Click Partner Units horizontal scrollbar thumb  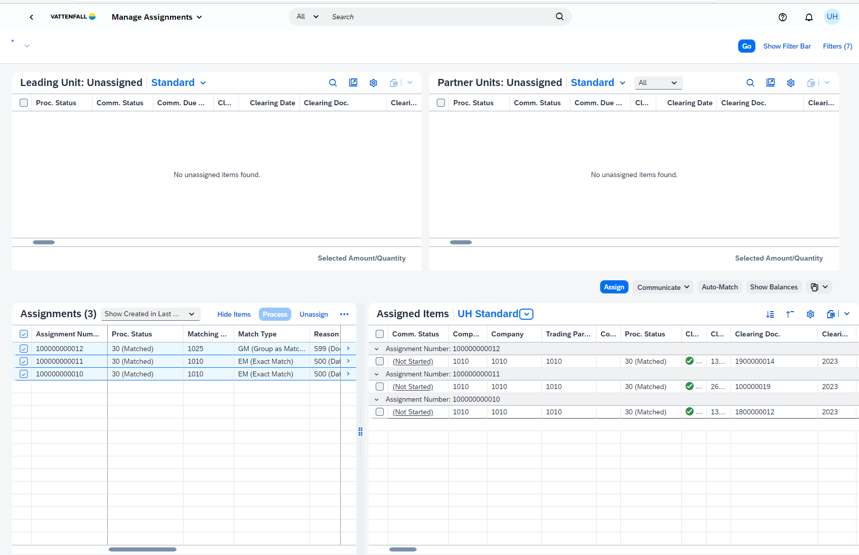pos(461,242)
